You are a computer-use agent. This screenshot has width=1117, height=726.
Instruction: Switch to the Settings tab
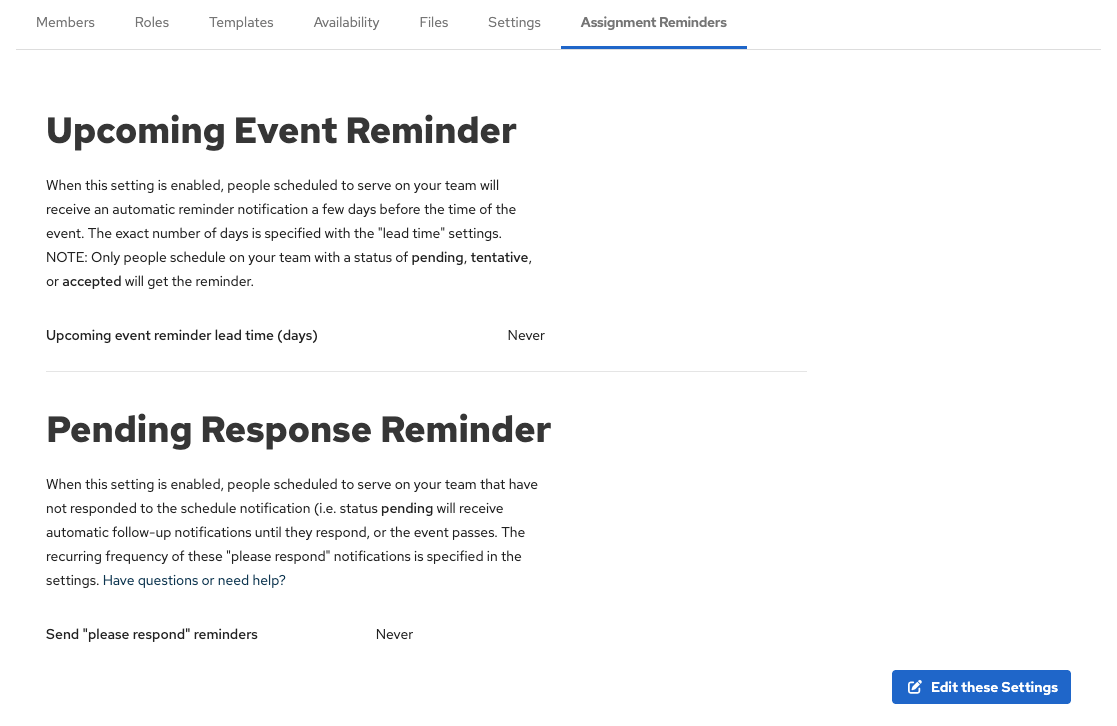[x=514, y=22]
